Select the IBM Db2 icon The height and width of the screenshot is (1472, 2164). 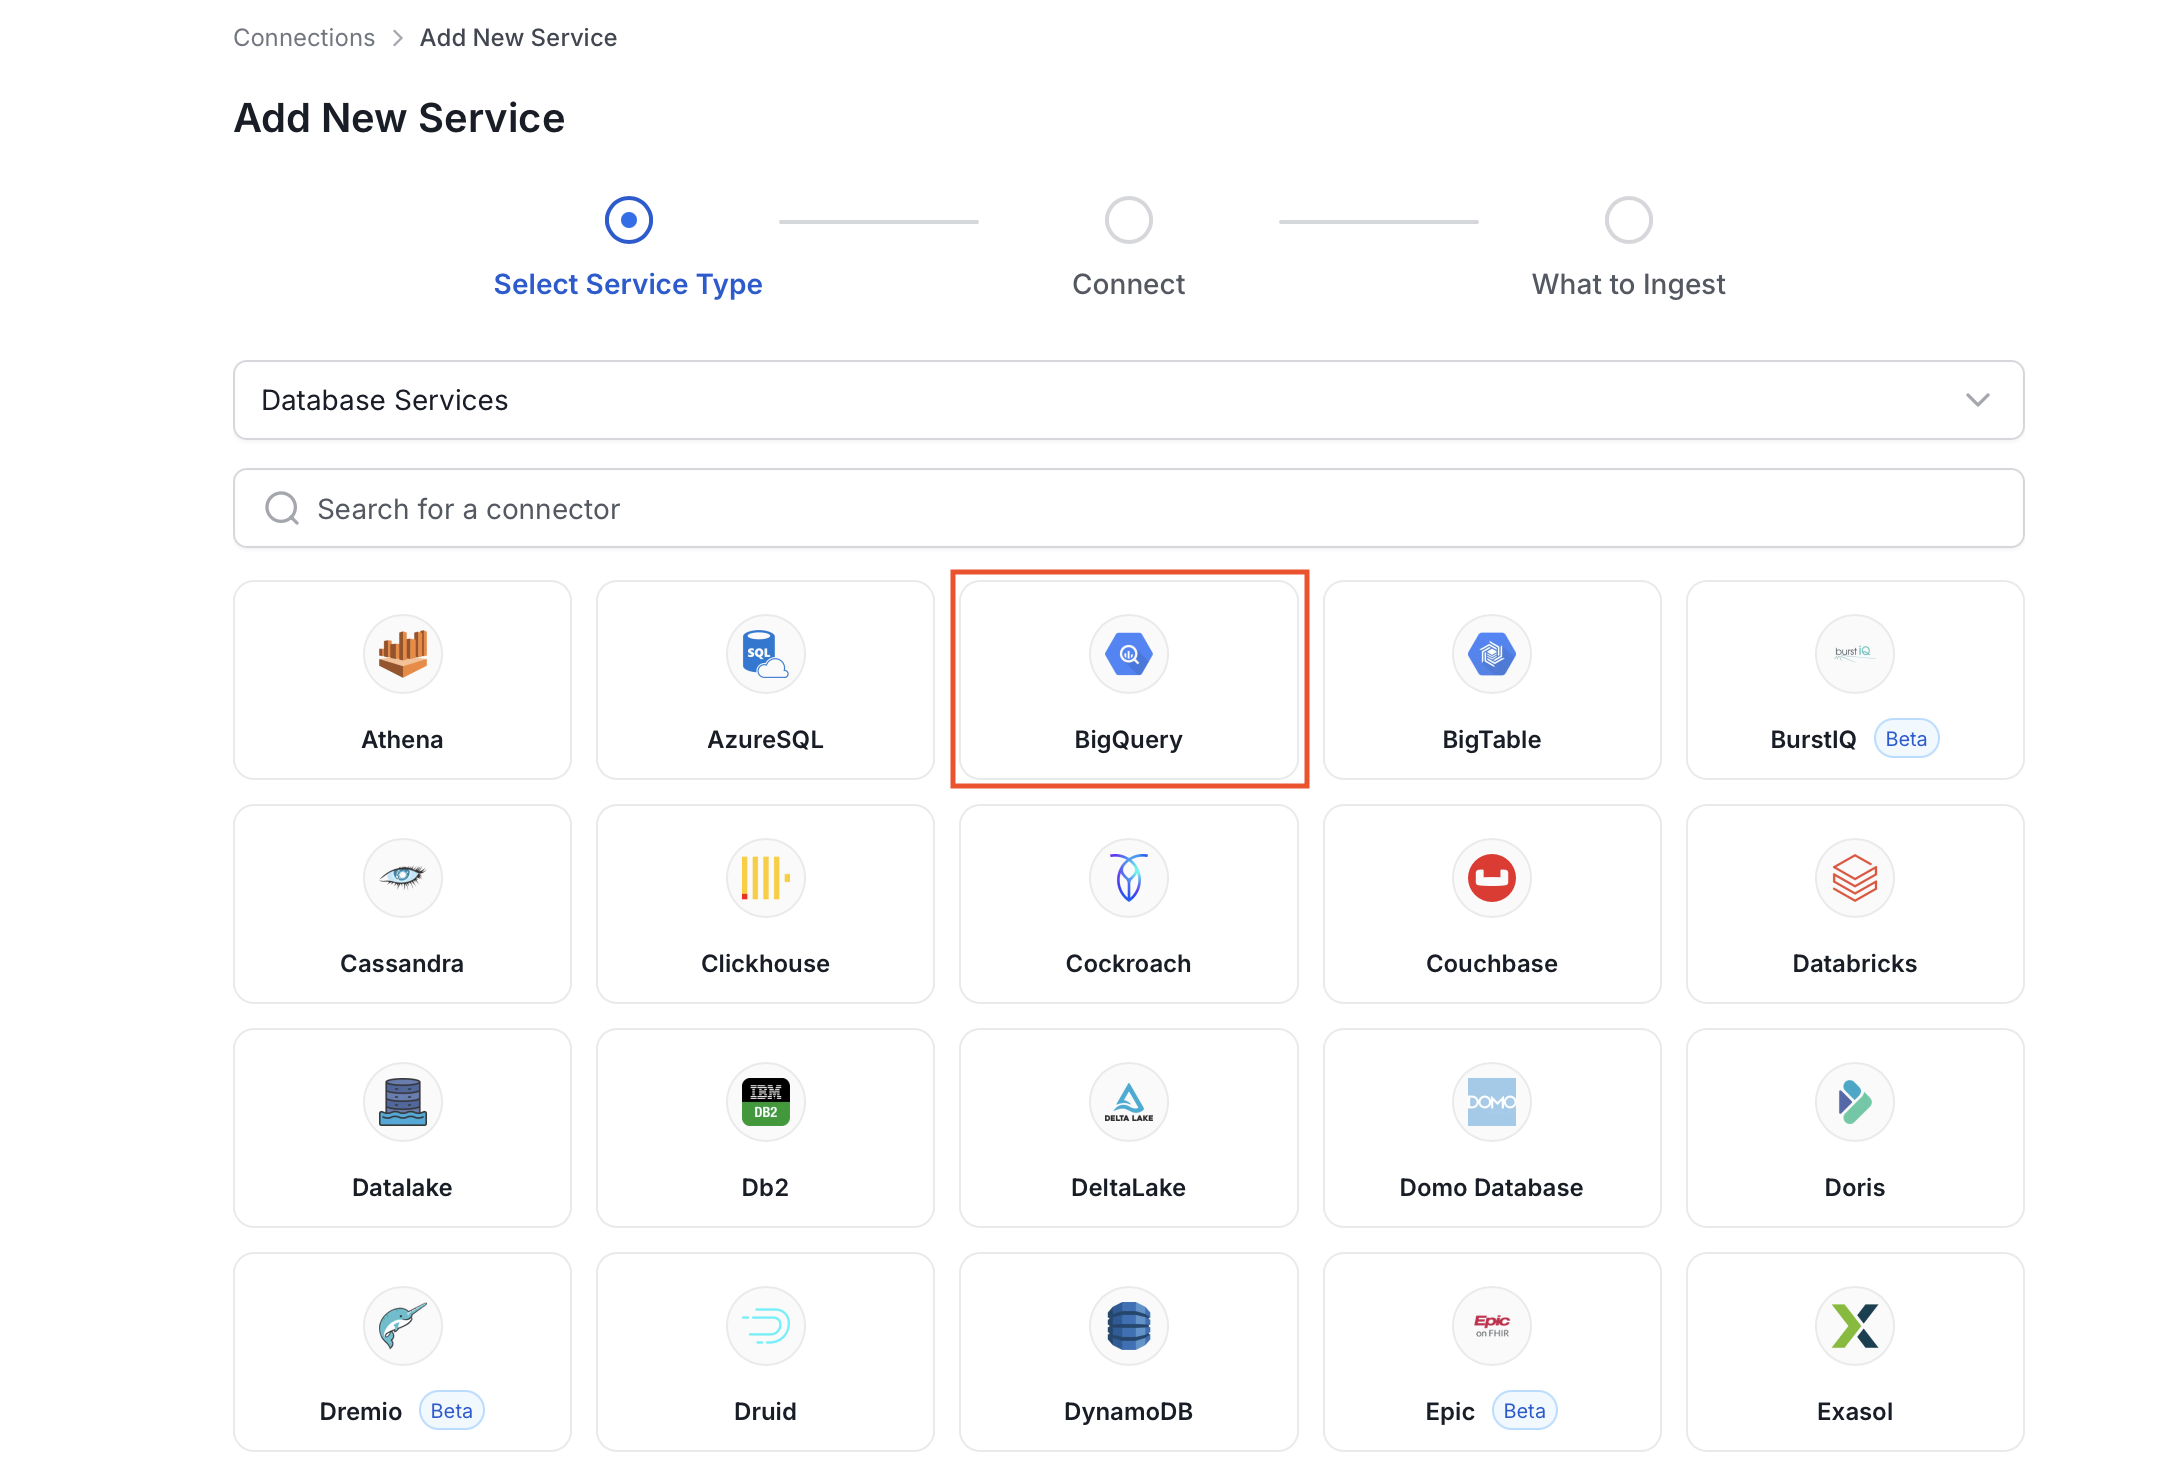(x=766, y=1102)
